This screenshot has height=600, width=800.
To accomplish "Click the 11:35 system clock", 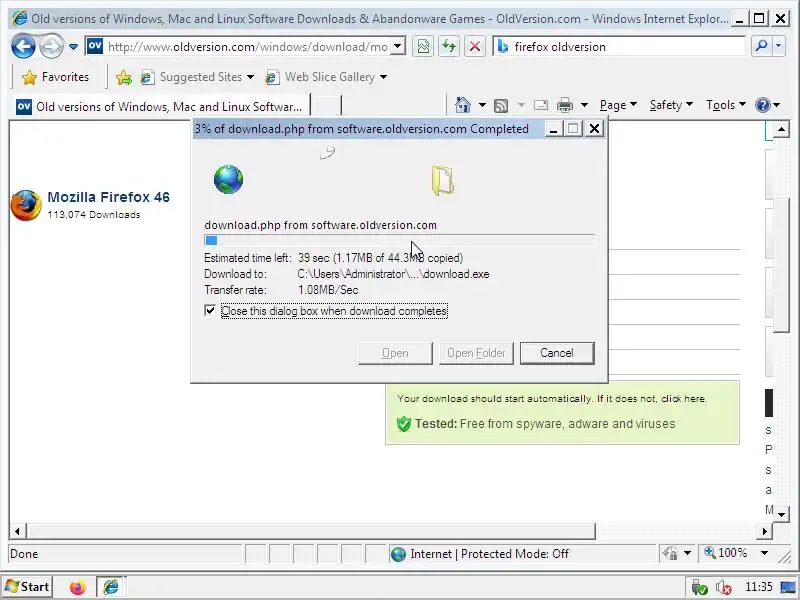I will [x=759, y=587].
